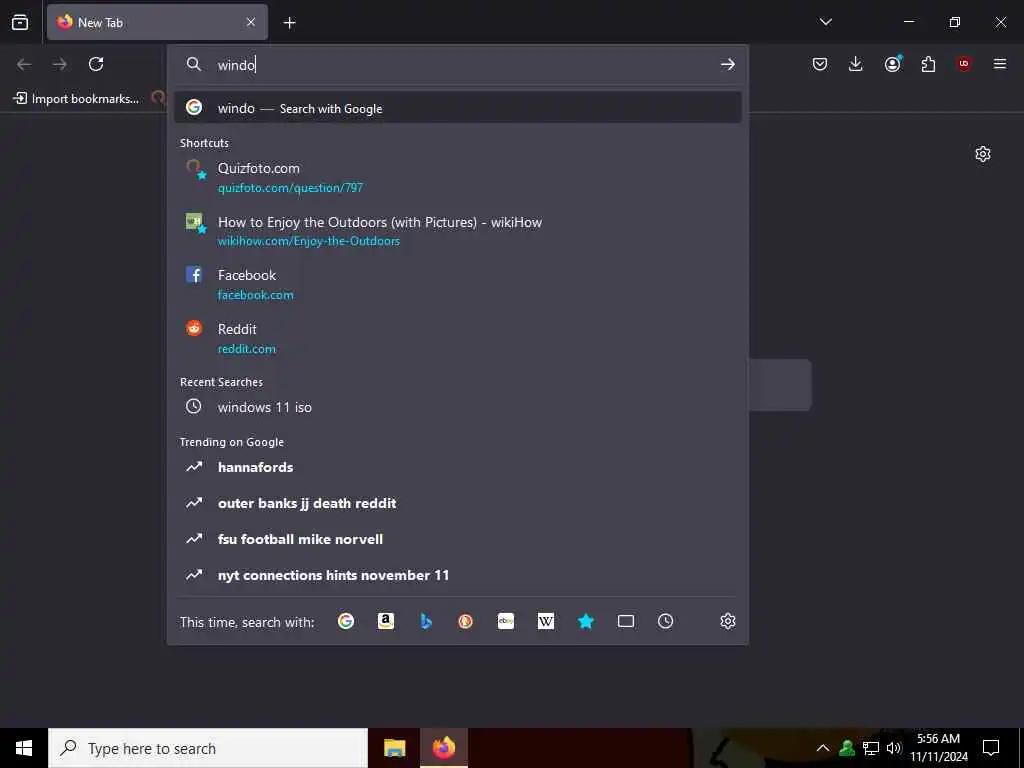Open the hamburger application menu
Viewport: 1024px width, 768px height.
click(1000, 64)
